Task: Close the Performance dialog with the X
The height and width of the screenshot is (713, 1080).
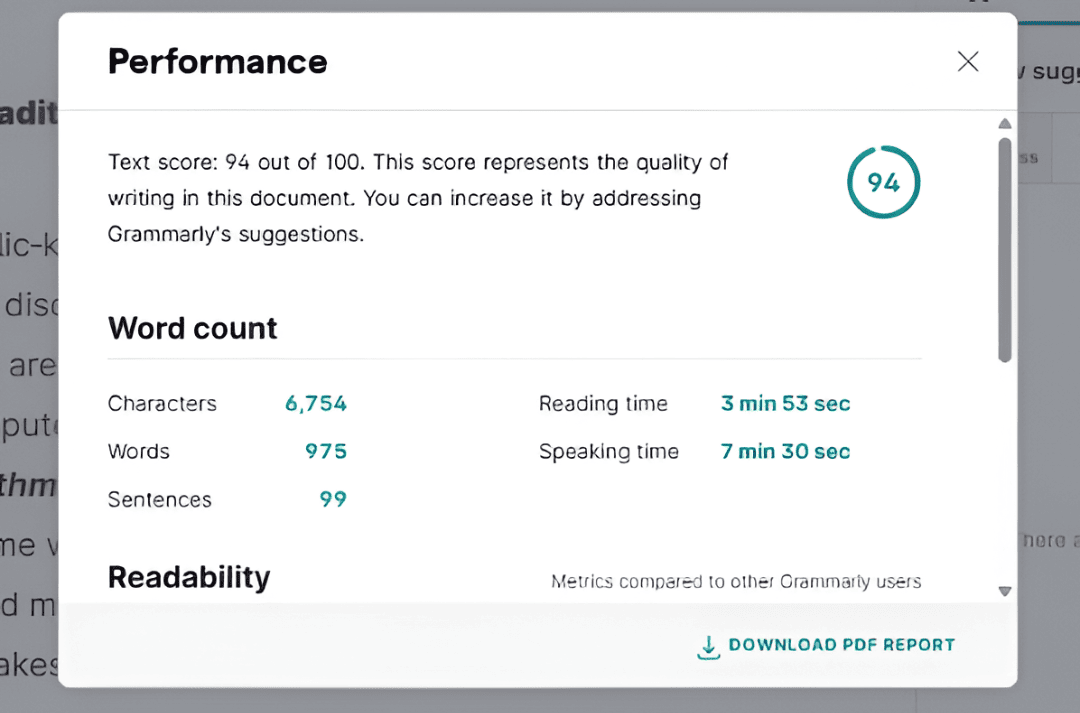Action: point(967,62)
